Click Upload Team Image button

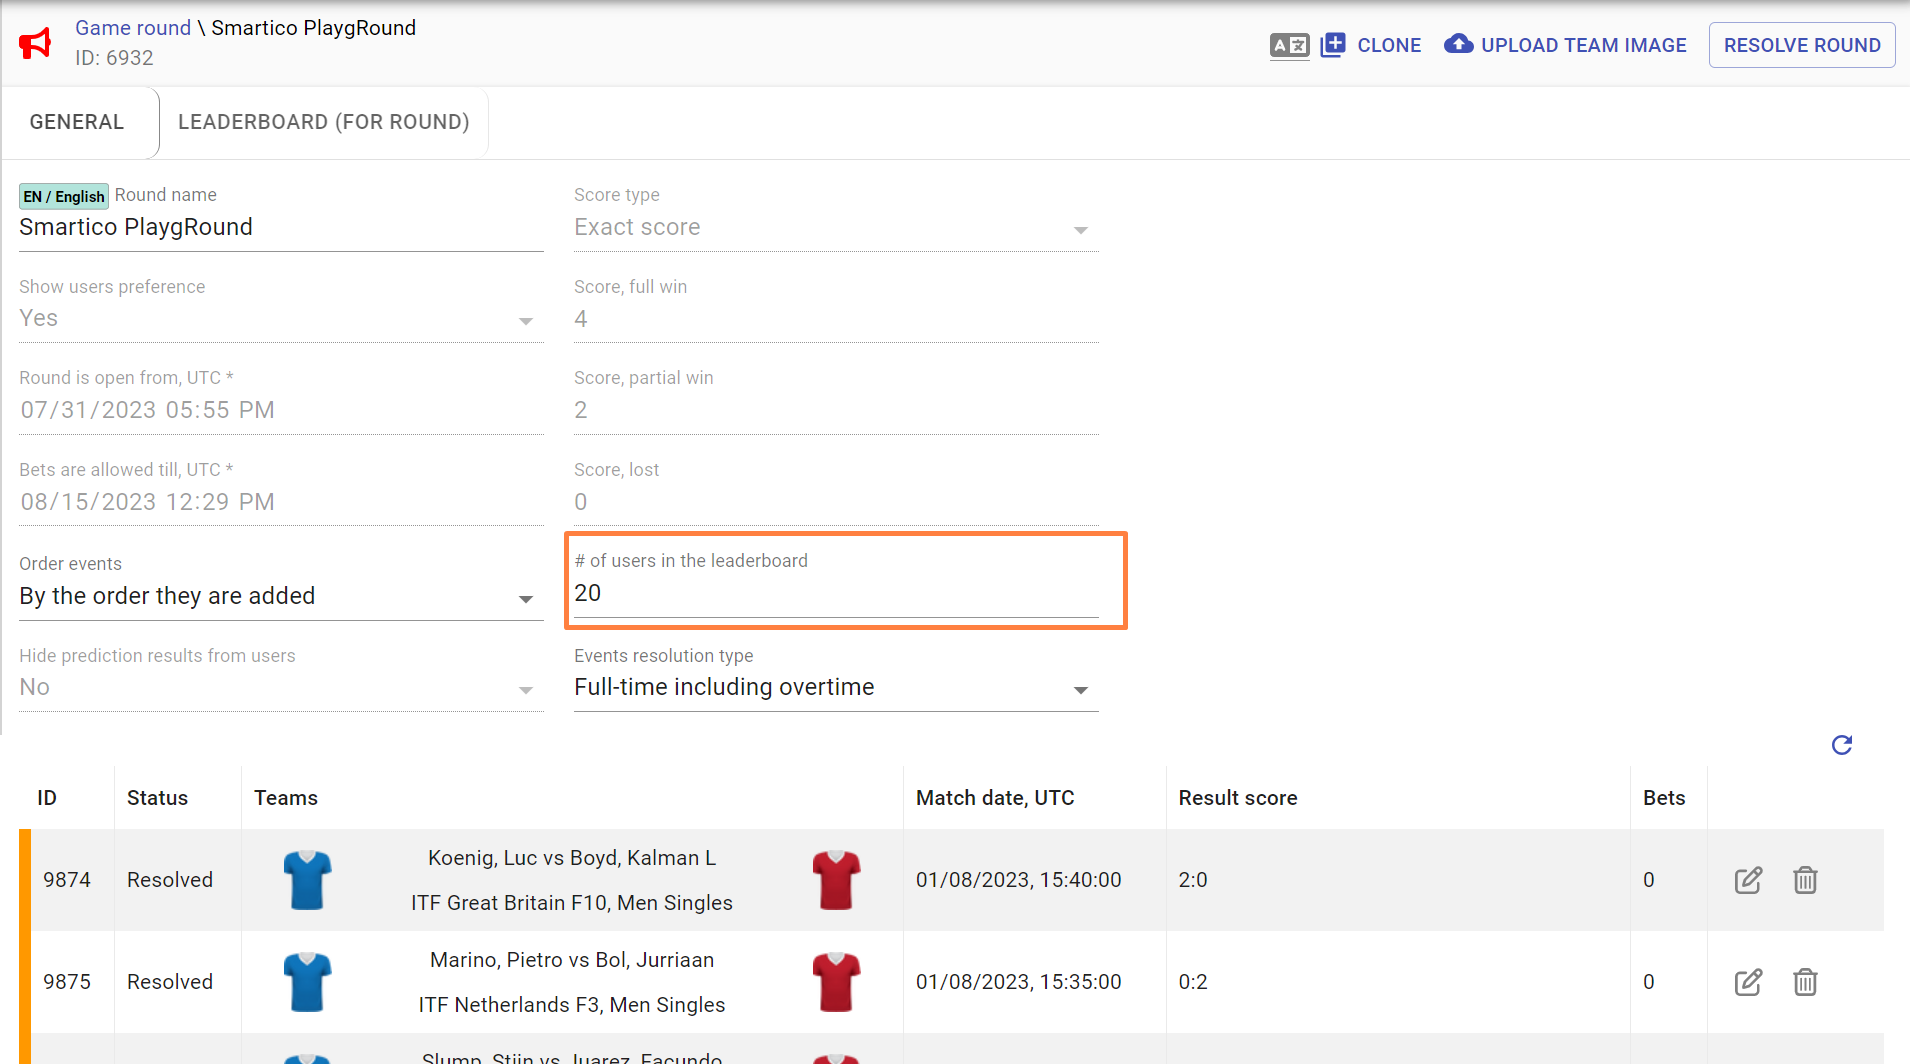(1565, 45)
